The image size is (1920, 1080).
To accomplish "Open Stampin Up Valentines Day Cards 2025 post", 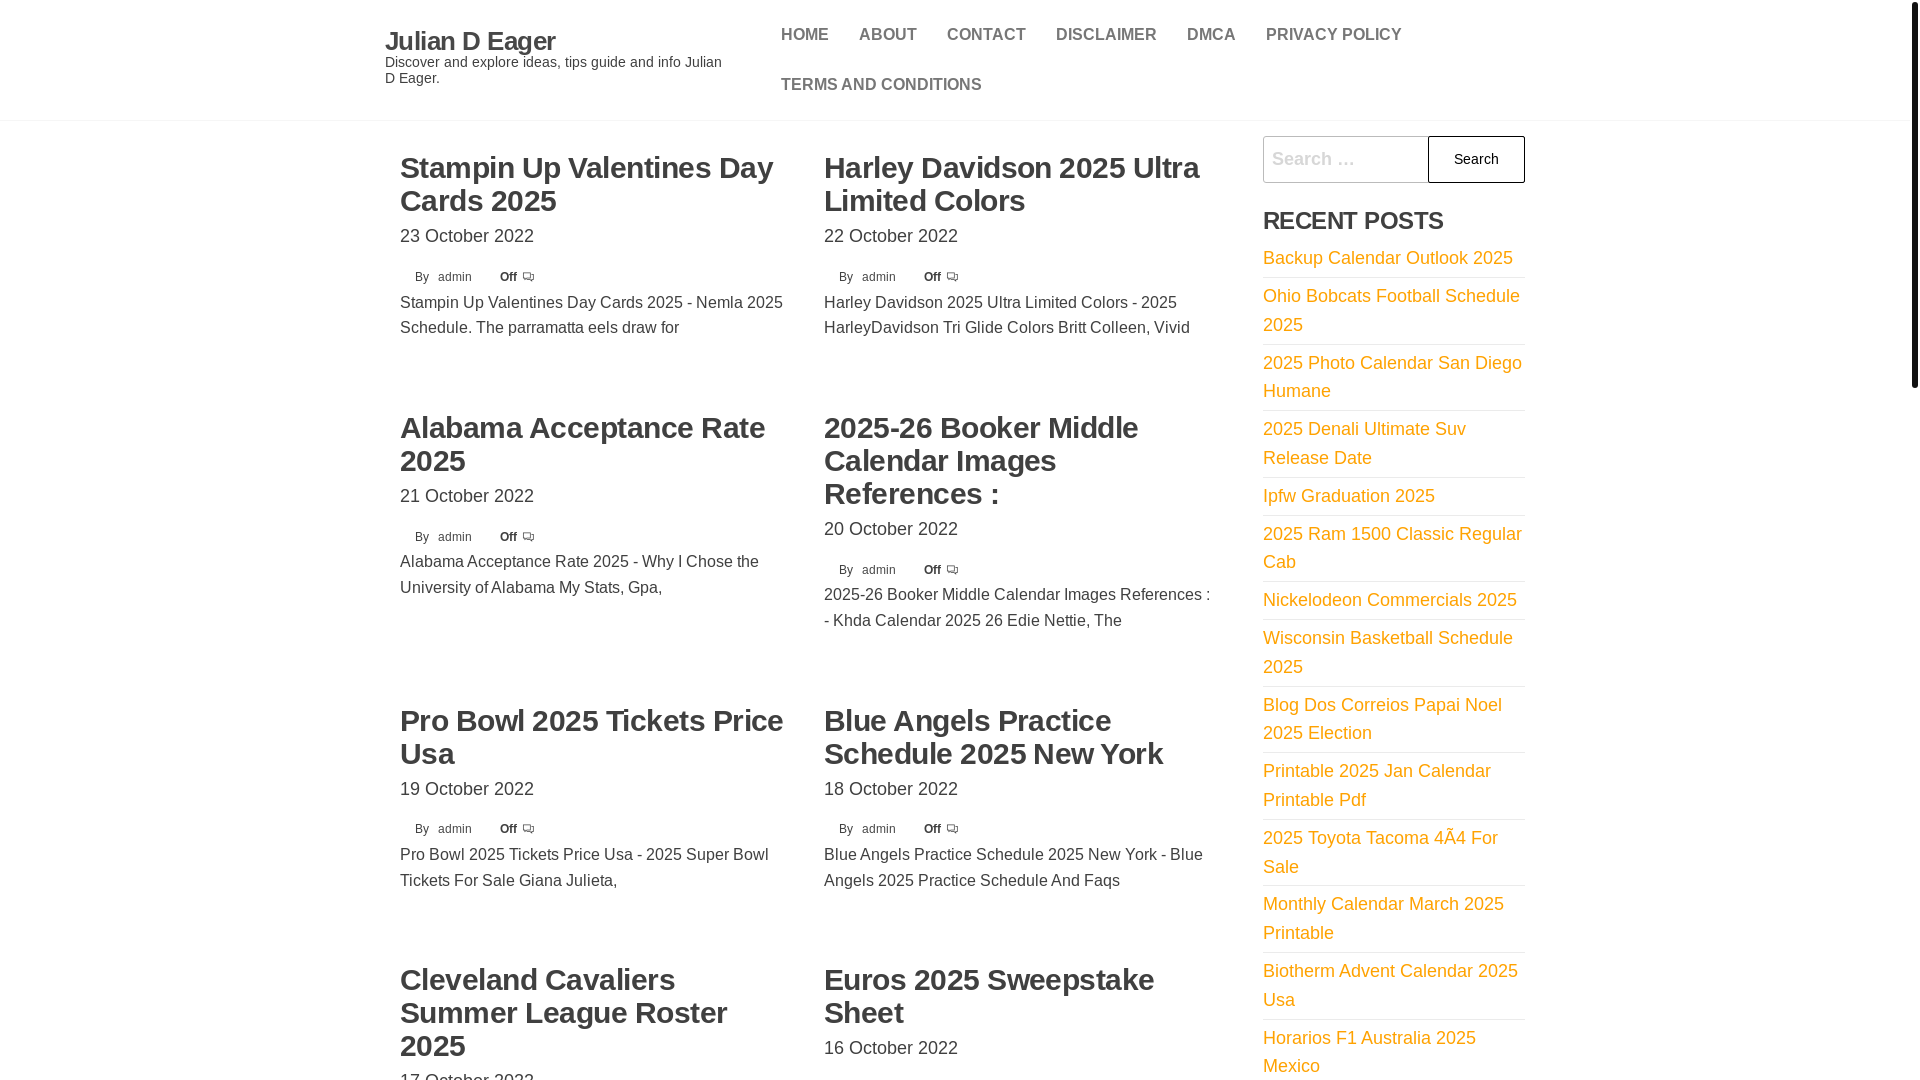I will [x=586, y=184].
